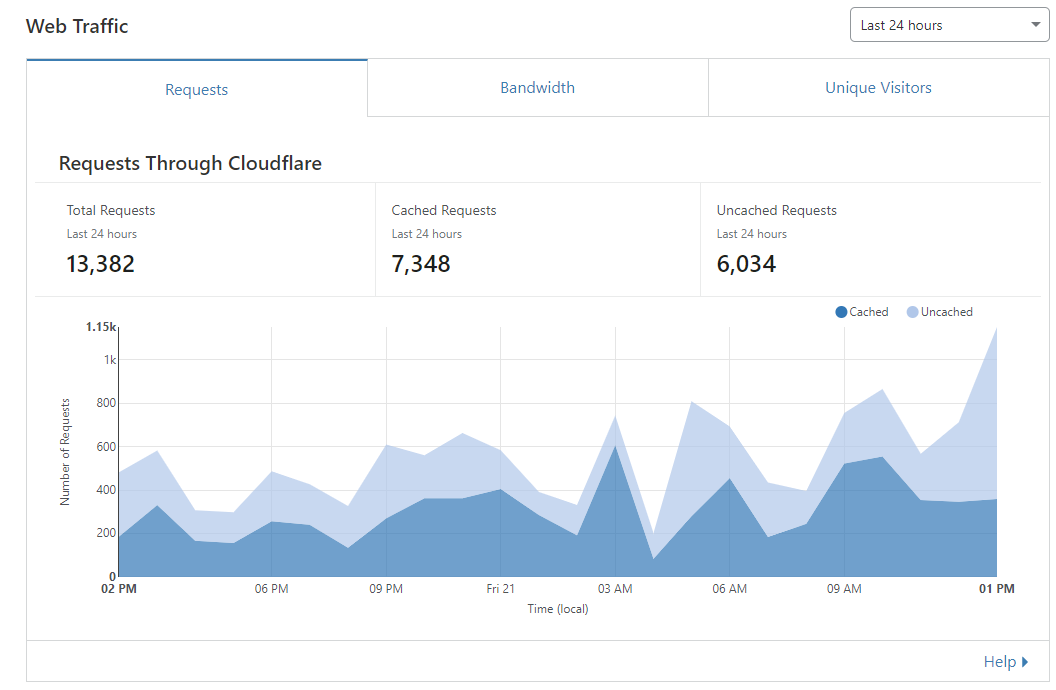1056x690 pixels.
Task: Click the Total Requests value 13,382
Action: [100, 264]
